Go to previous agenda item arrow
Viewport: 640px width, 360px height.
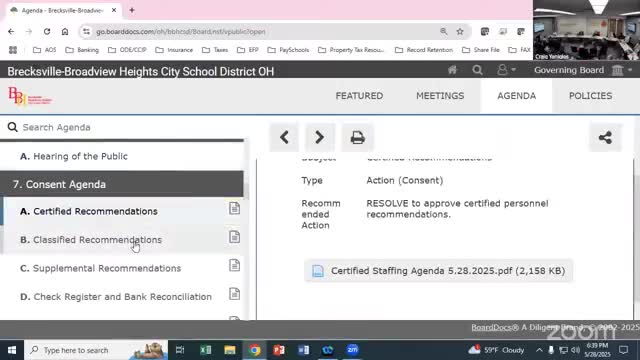tap(284, 138)
